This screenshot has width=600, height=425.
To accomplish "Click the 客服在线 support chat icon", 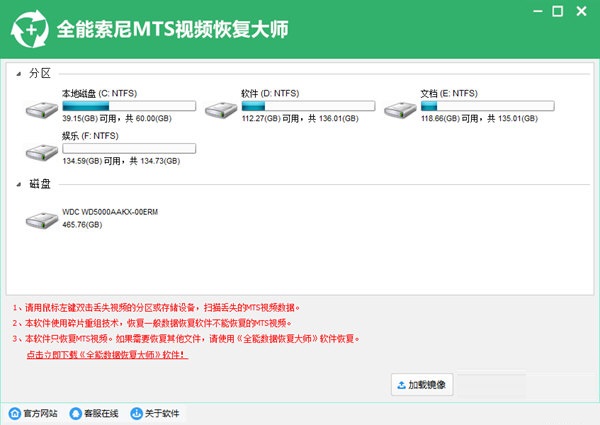I will tap(75, 414).
